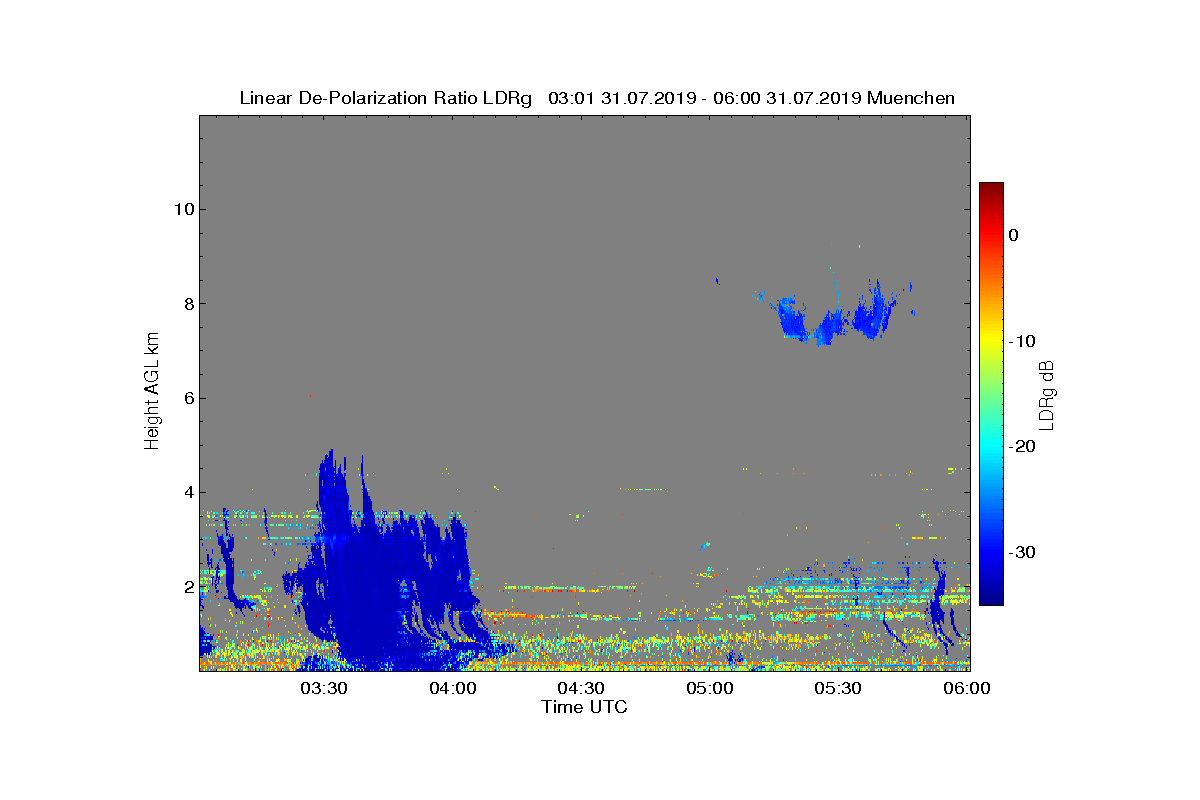Screen dimensions: 1200x800
Task: Click the '04:00' time tick label
Action: coord(452,689)
